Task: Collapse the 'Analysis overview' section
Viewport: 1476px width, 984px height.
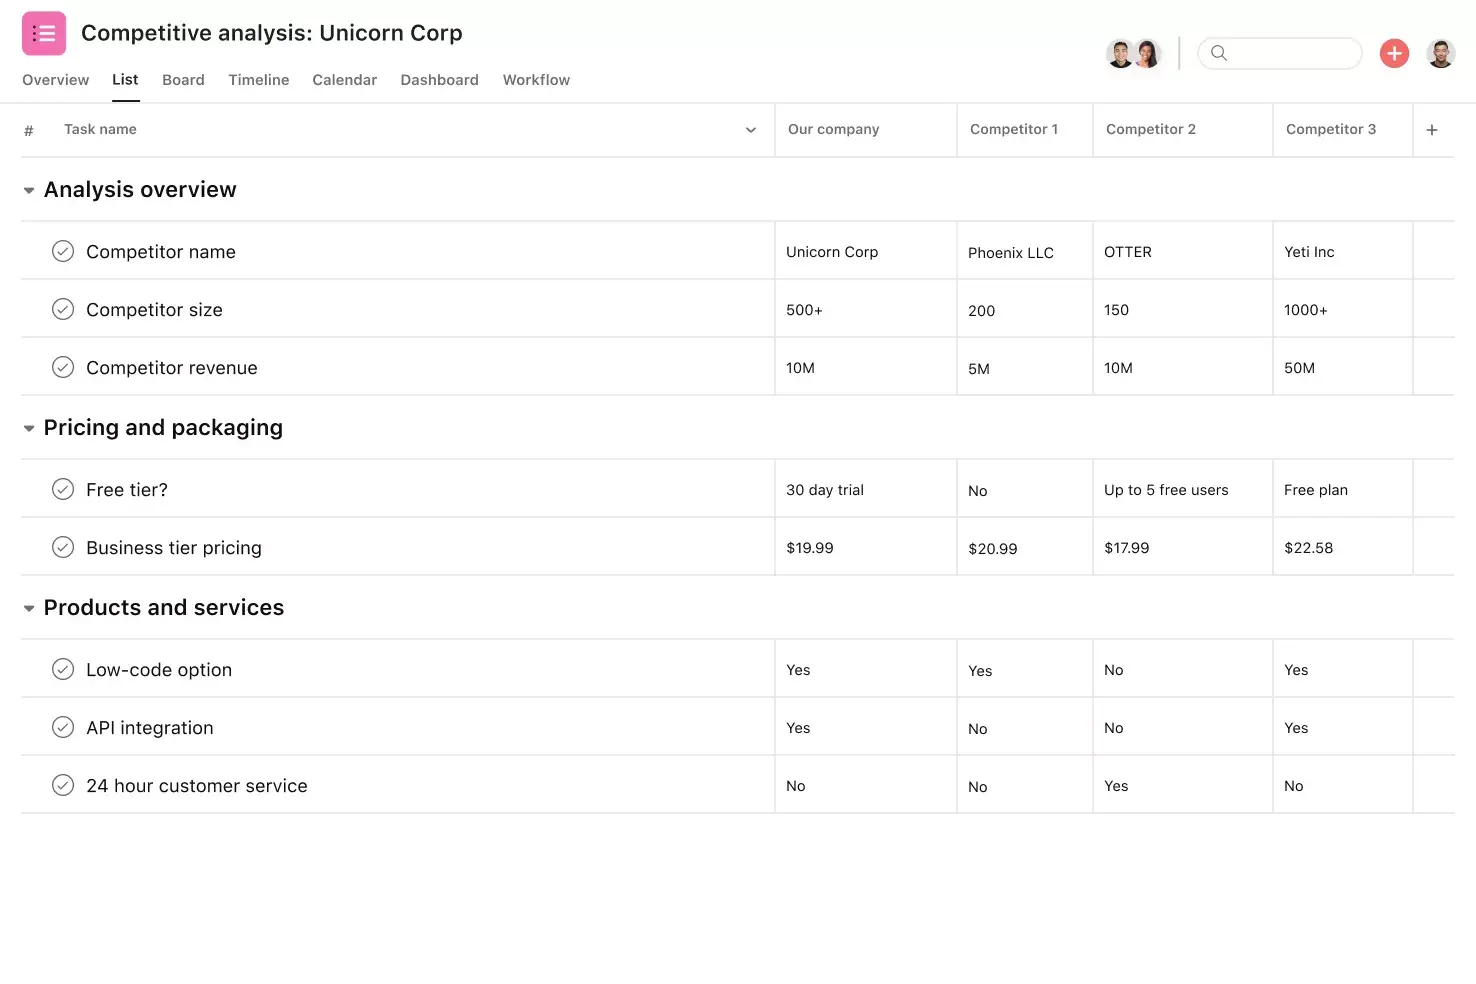Action: [x=29, y=189]
